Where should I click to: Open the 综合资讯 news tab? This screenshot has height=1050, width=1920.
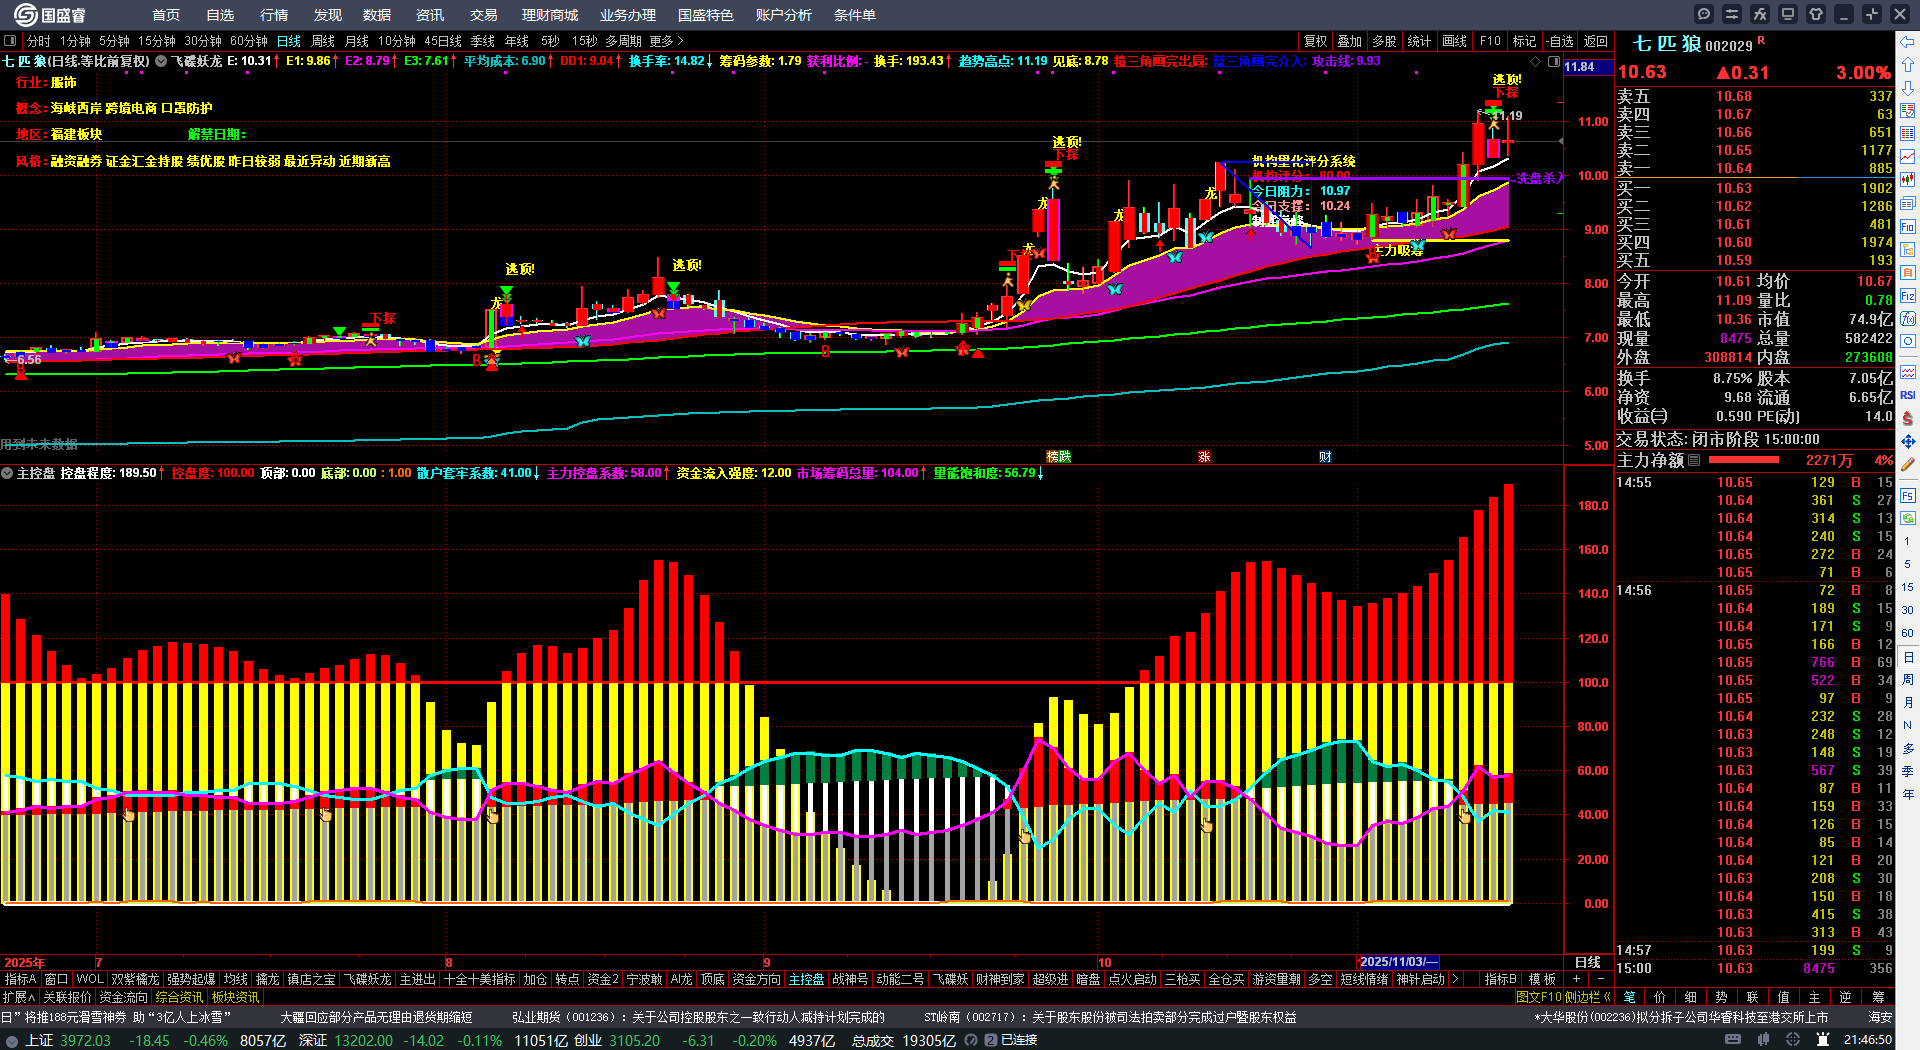click(179, 997)
